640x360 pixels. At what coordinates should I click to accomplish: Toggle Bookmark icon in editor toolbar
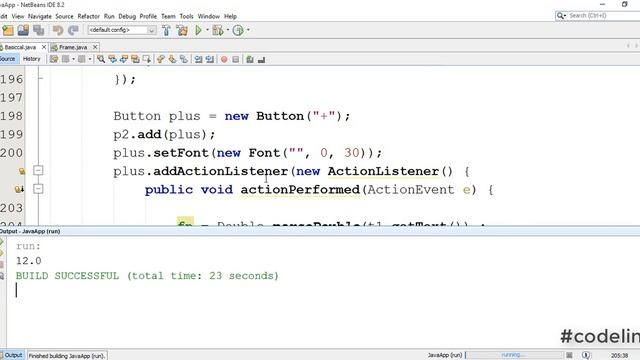[x=184, y=60]
